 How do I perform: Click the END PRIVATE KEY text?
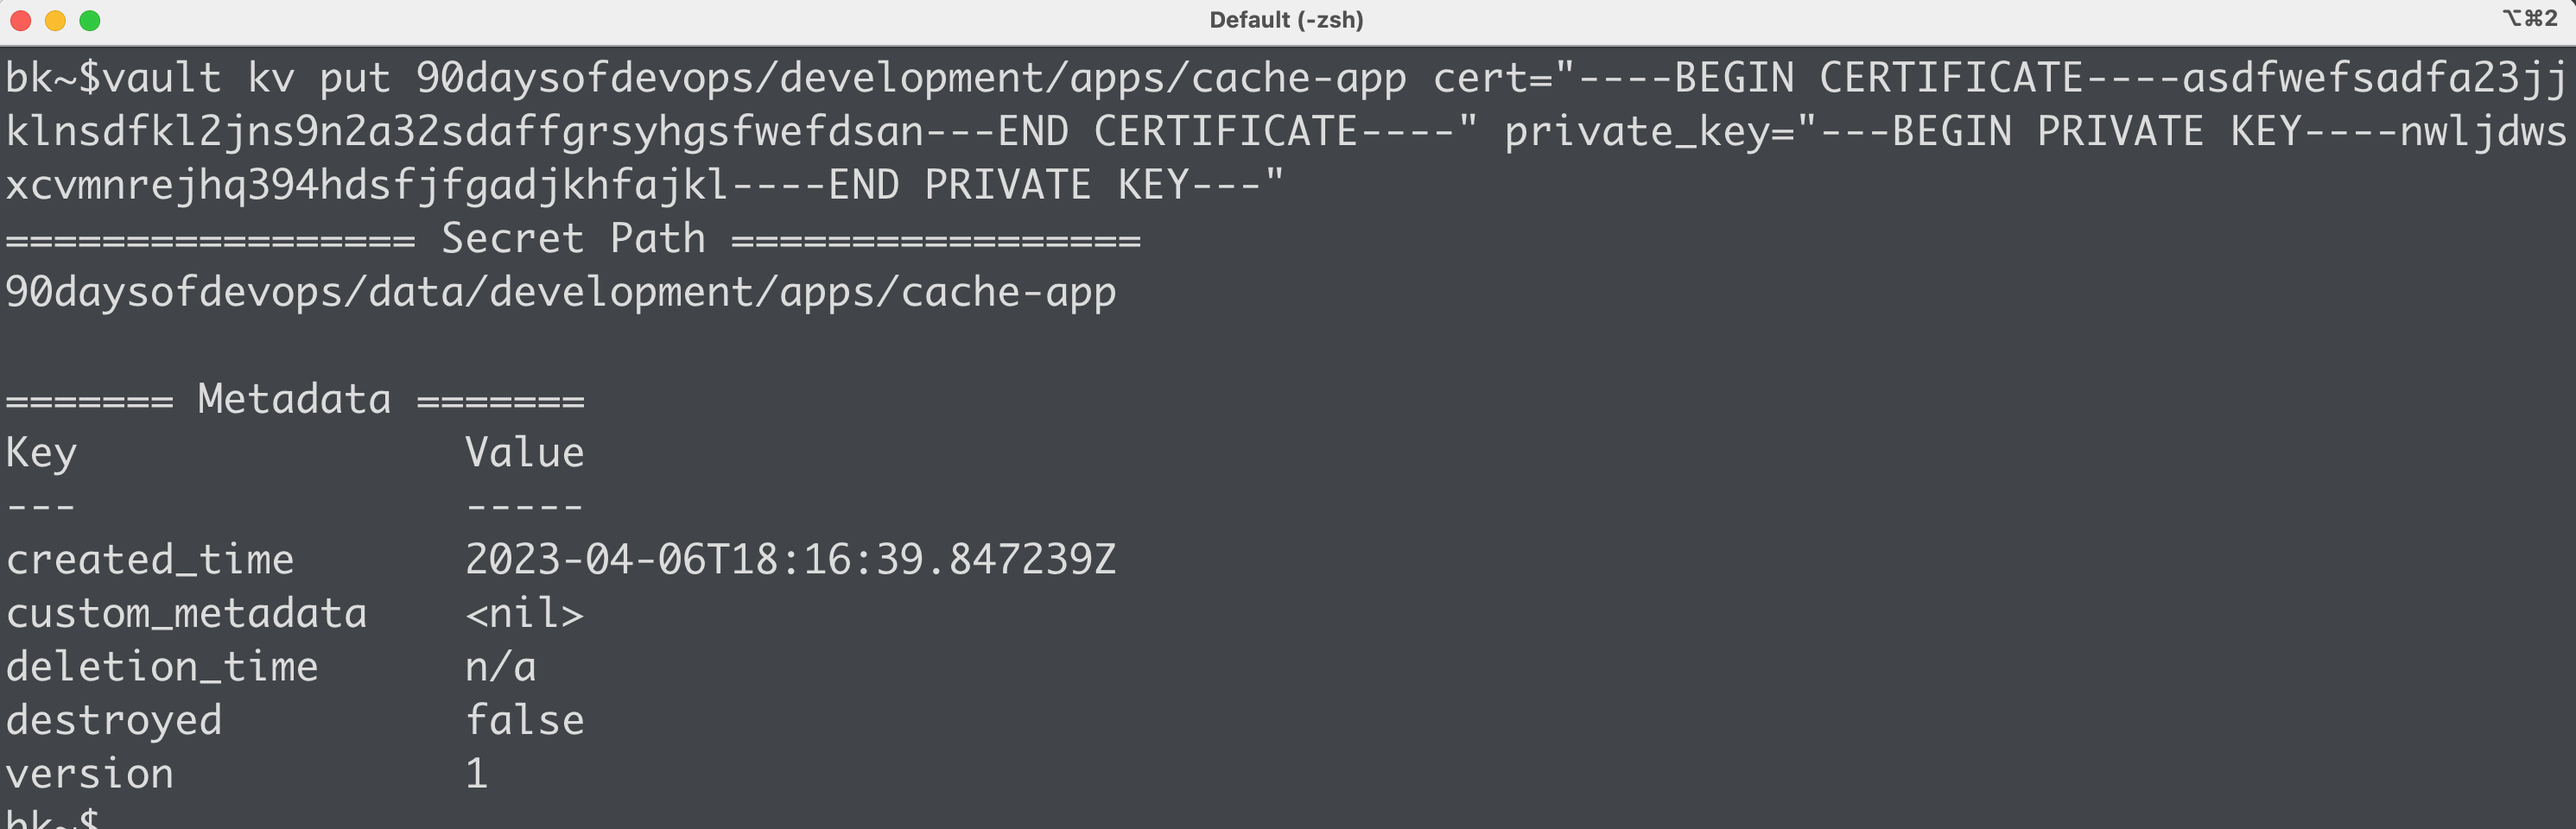(1009, 185)
